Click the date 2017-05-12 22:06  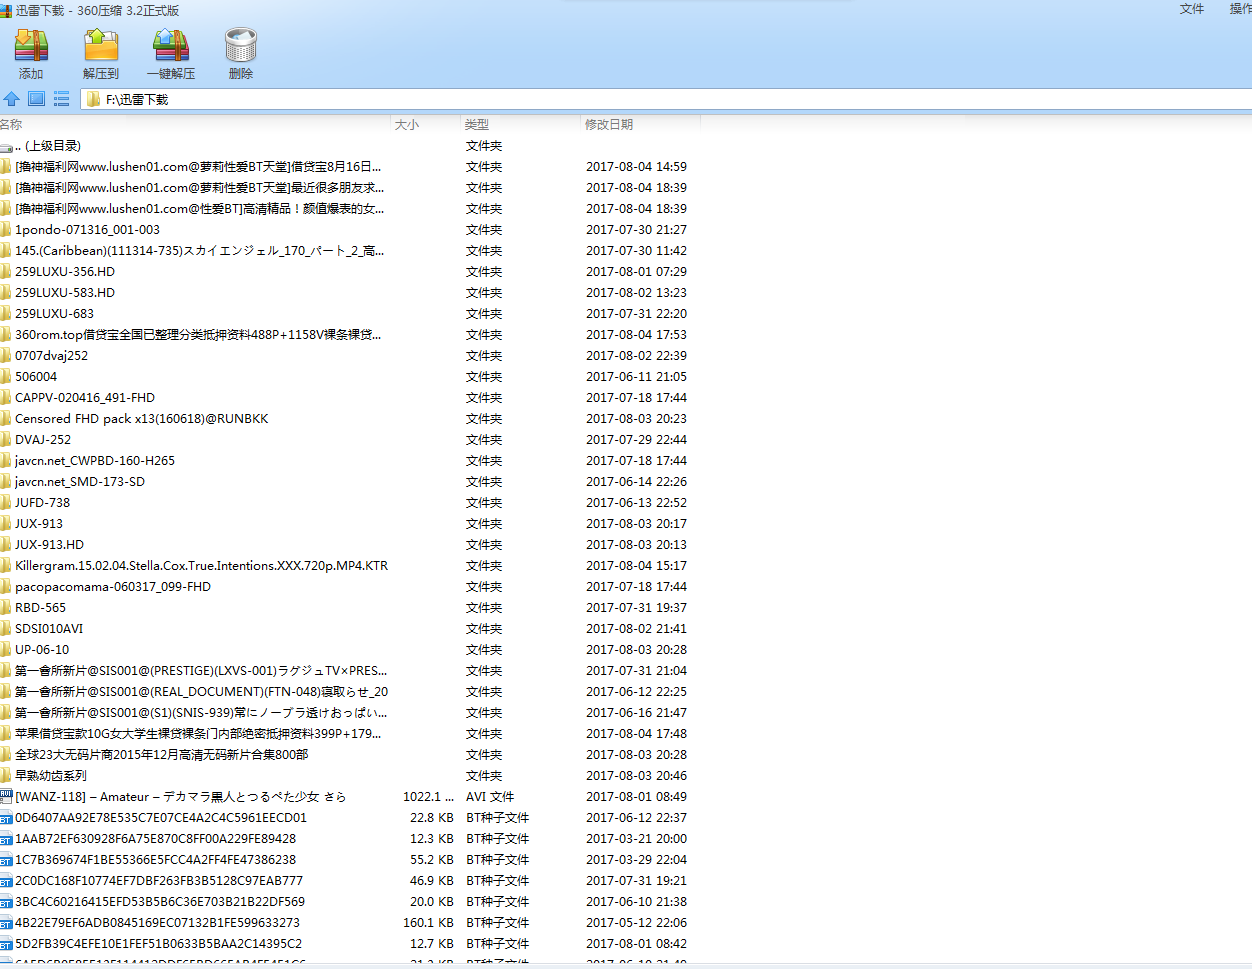[636, 923]
